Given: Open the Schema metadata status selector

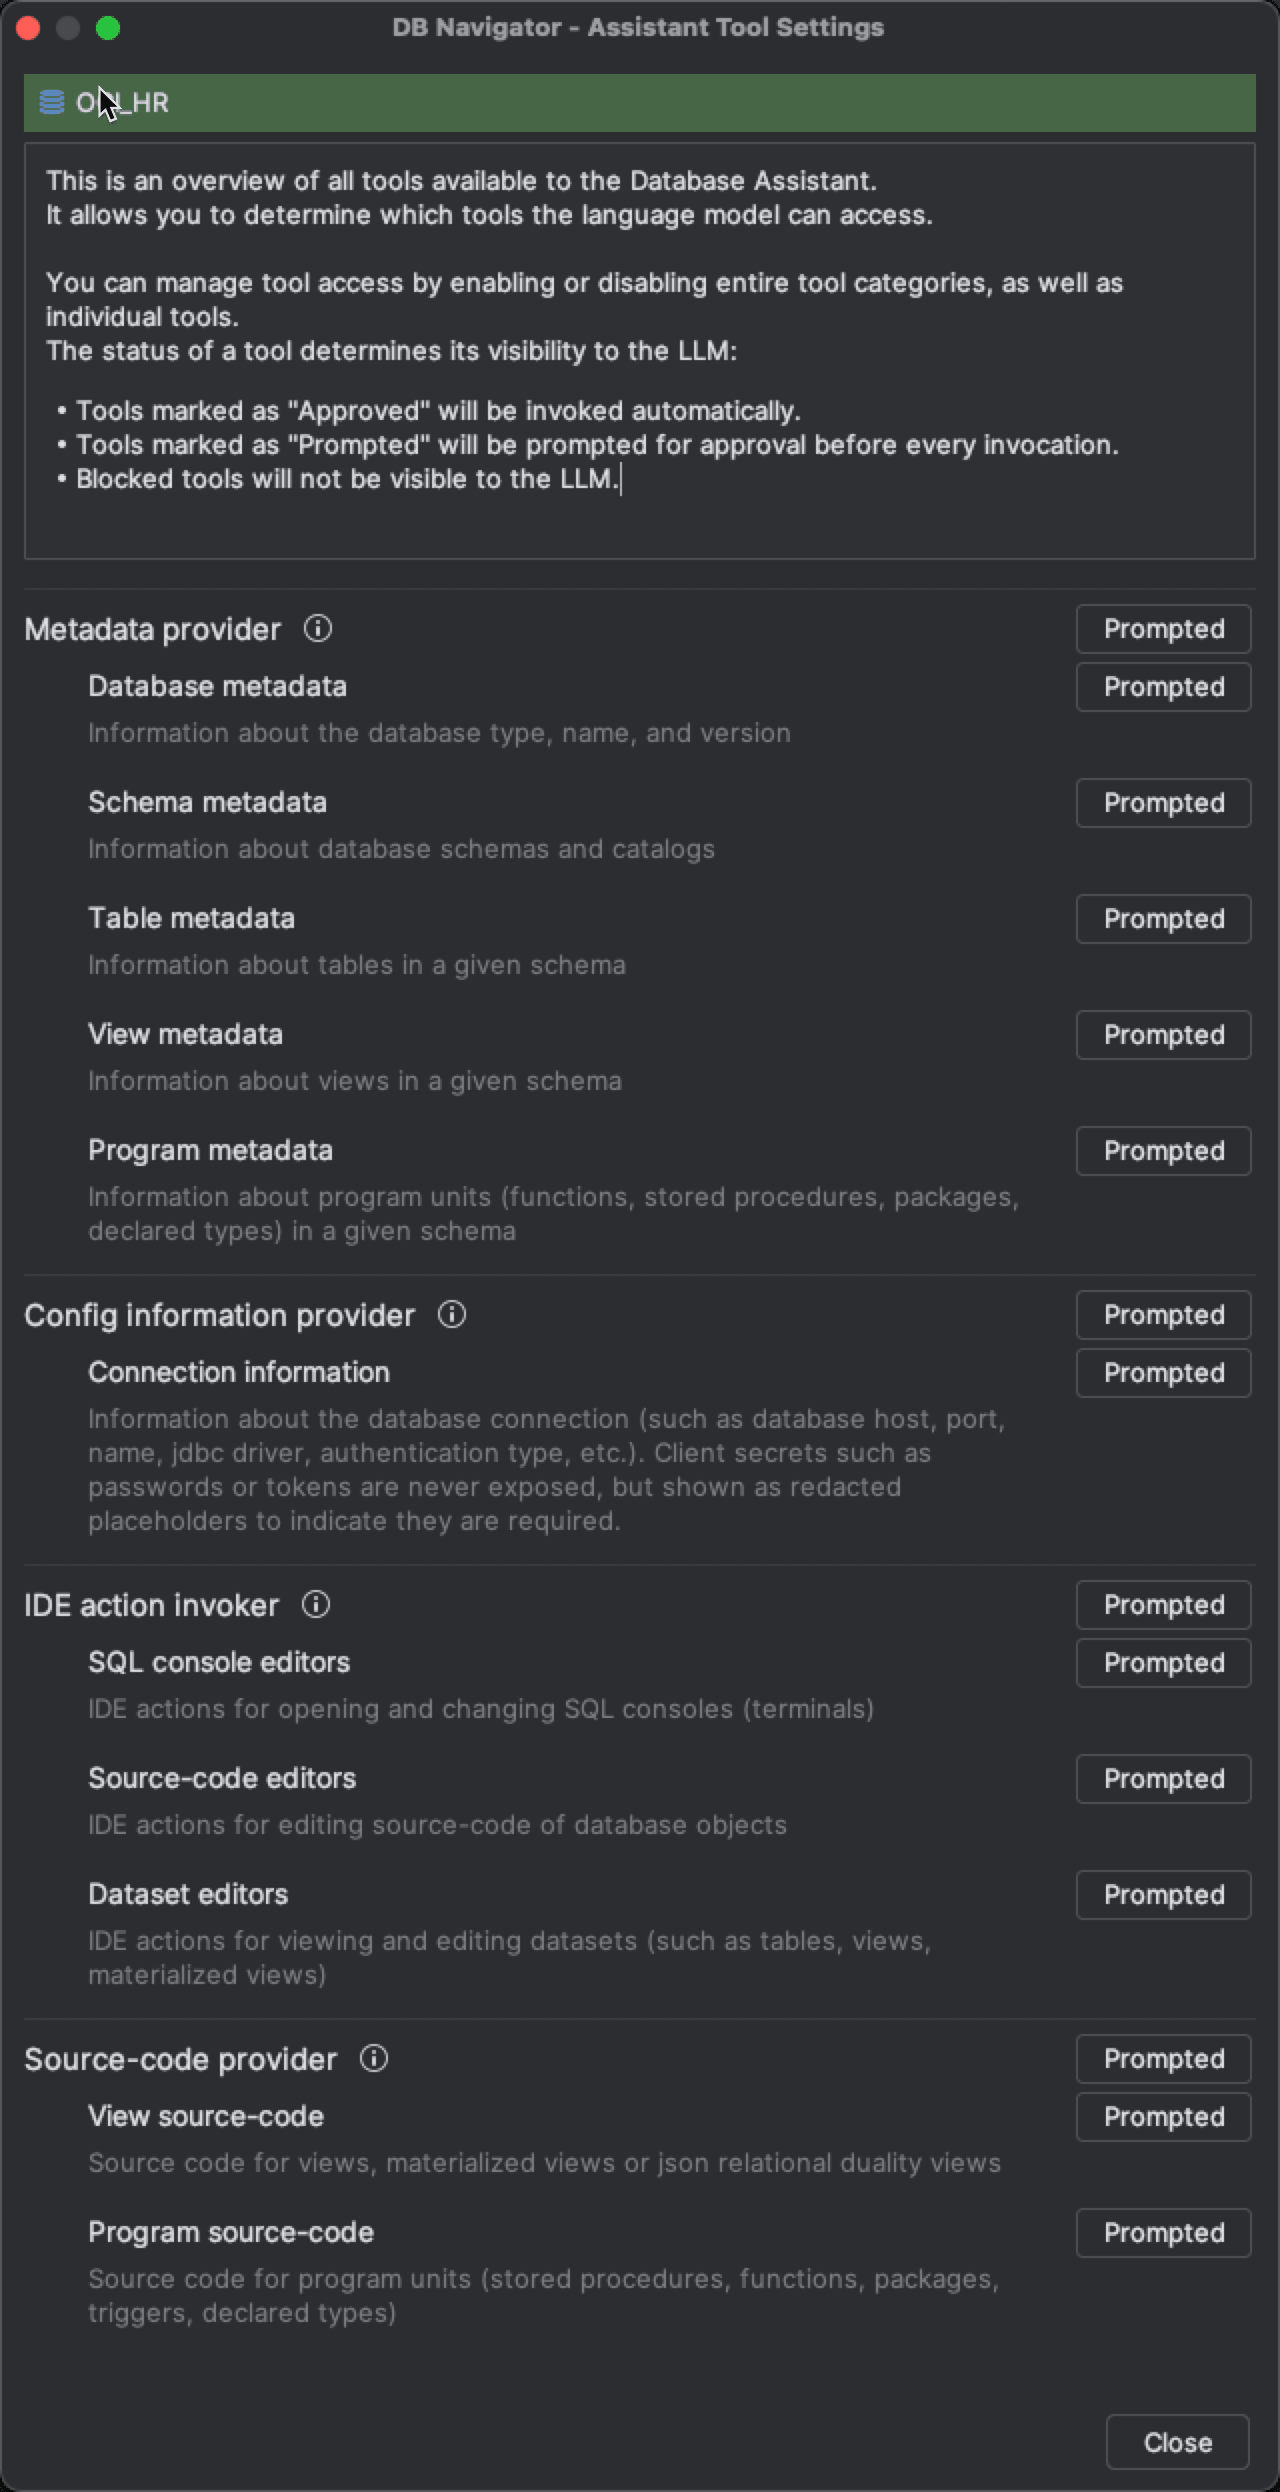Looking at the screenshot, I should pos(1163,802).
